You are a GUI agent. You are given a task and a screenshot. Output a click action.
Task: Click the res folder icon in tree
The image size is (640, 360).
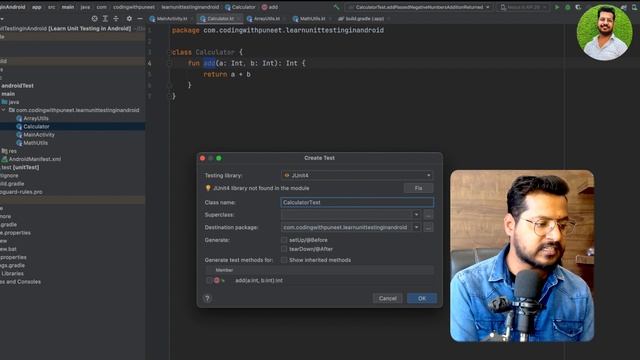click(4, 151)
